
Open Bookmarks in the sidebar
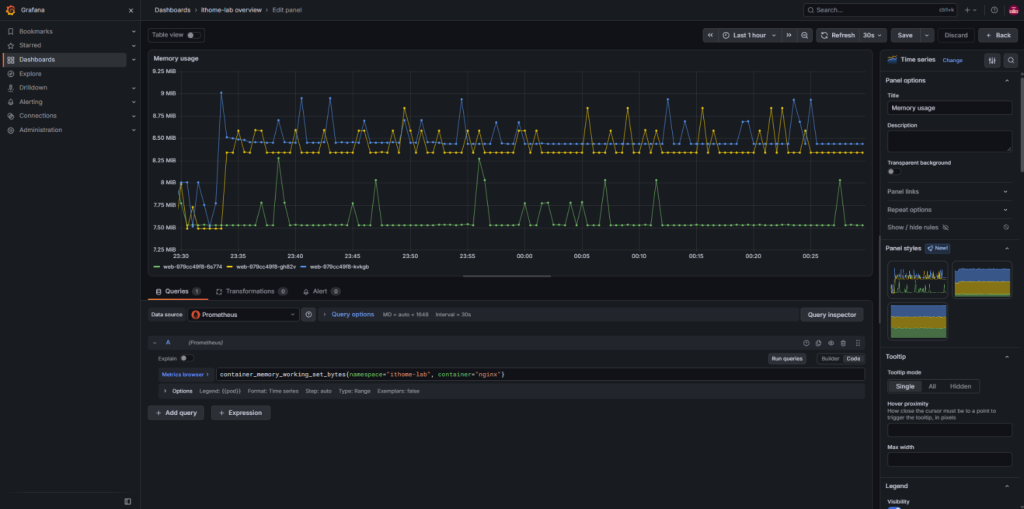coord(36,31)
